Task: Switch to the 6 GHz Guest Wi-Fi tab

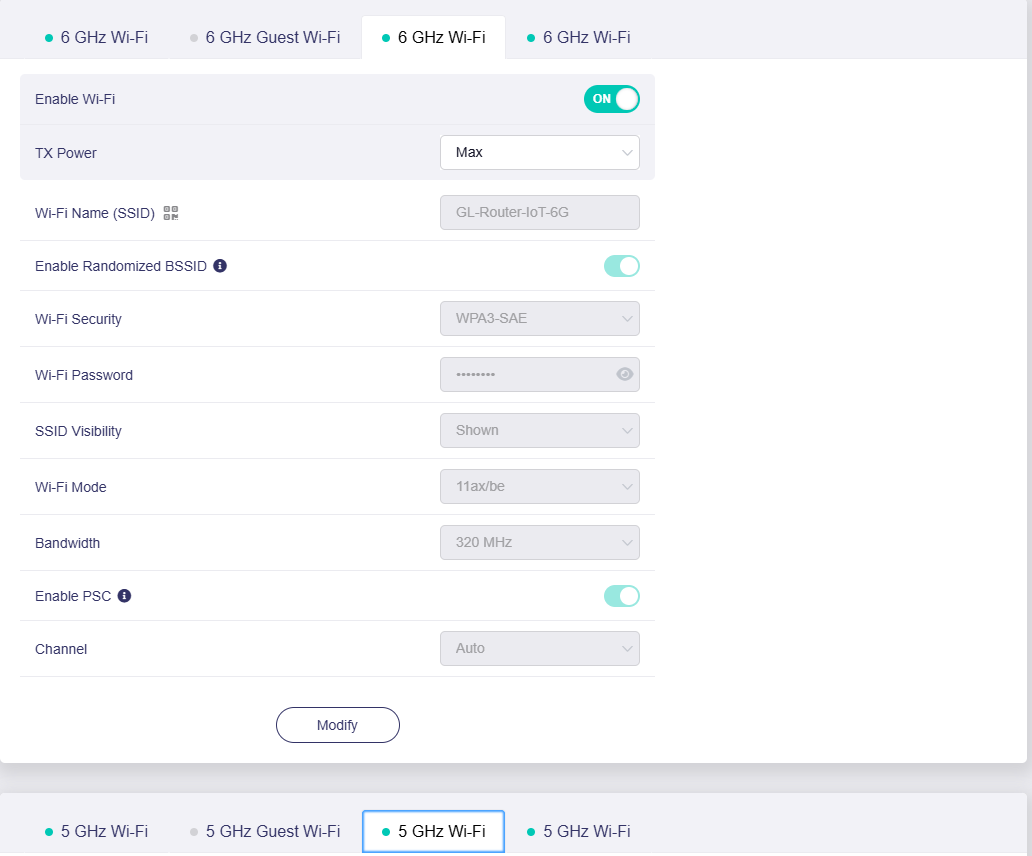Action: coord(265,38)
